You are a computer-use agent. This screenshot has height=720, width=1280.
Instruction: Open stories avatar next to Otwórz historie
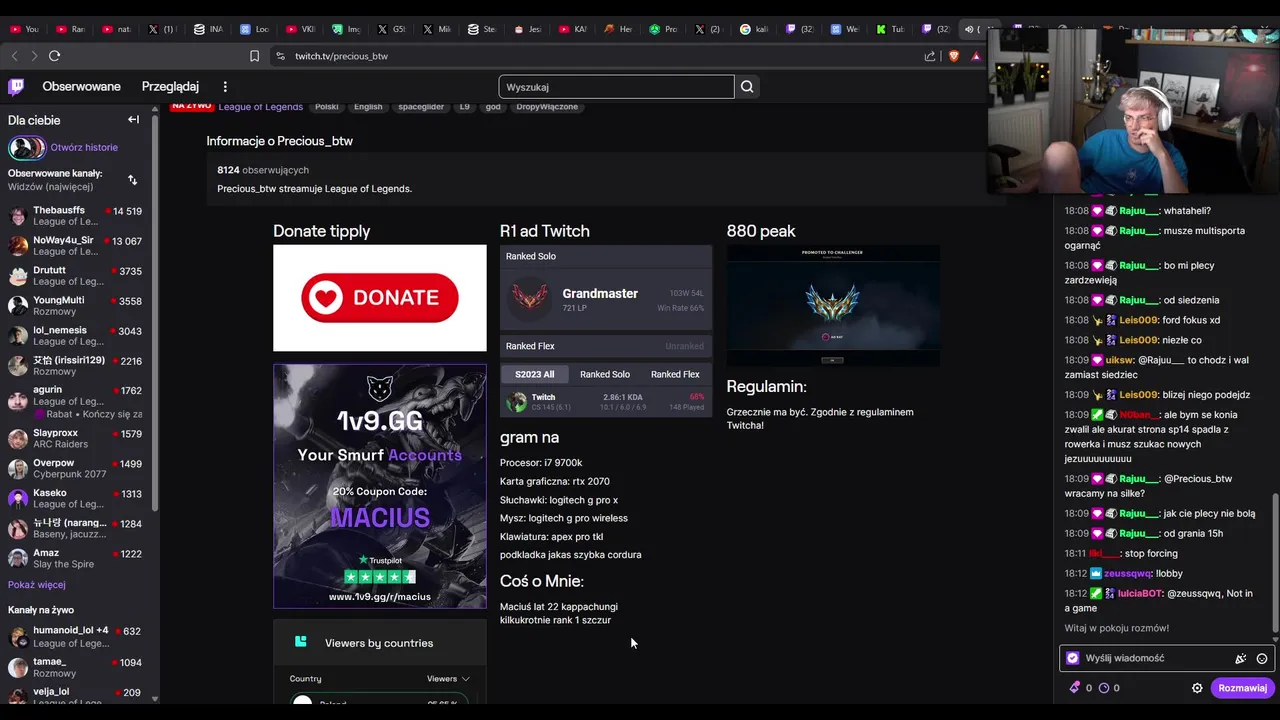(x=27, y=148)
